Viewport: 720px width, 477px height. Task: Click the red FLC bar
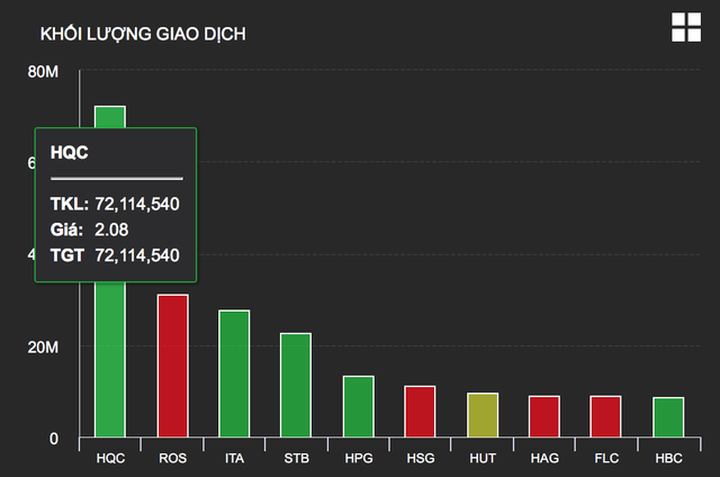pyautogui.click(x=606, y=417)
